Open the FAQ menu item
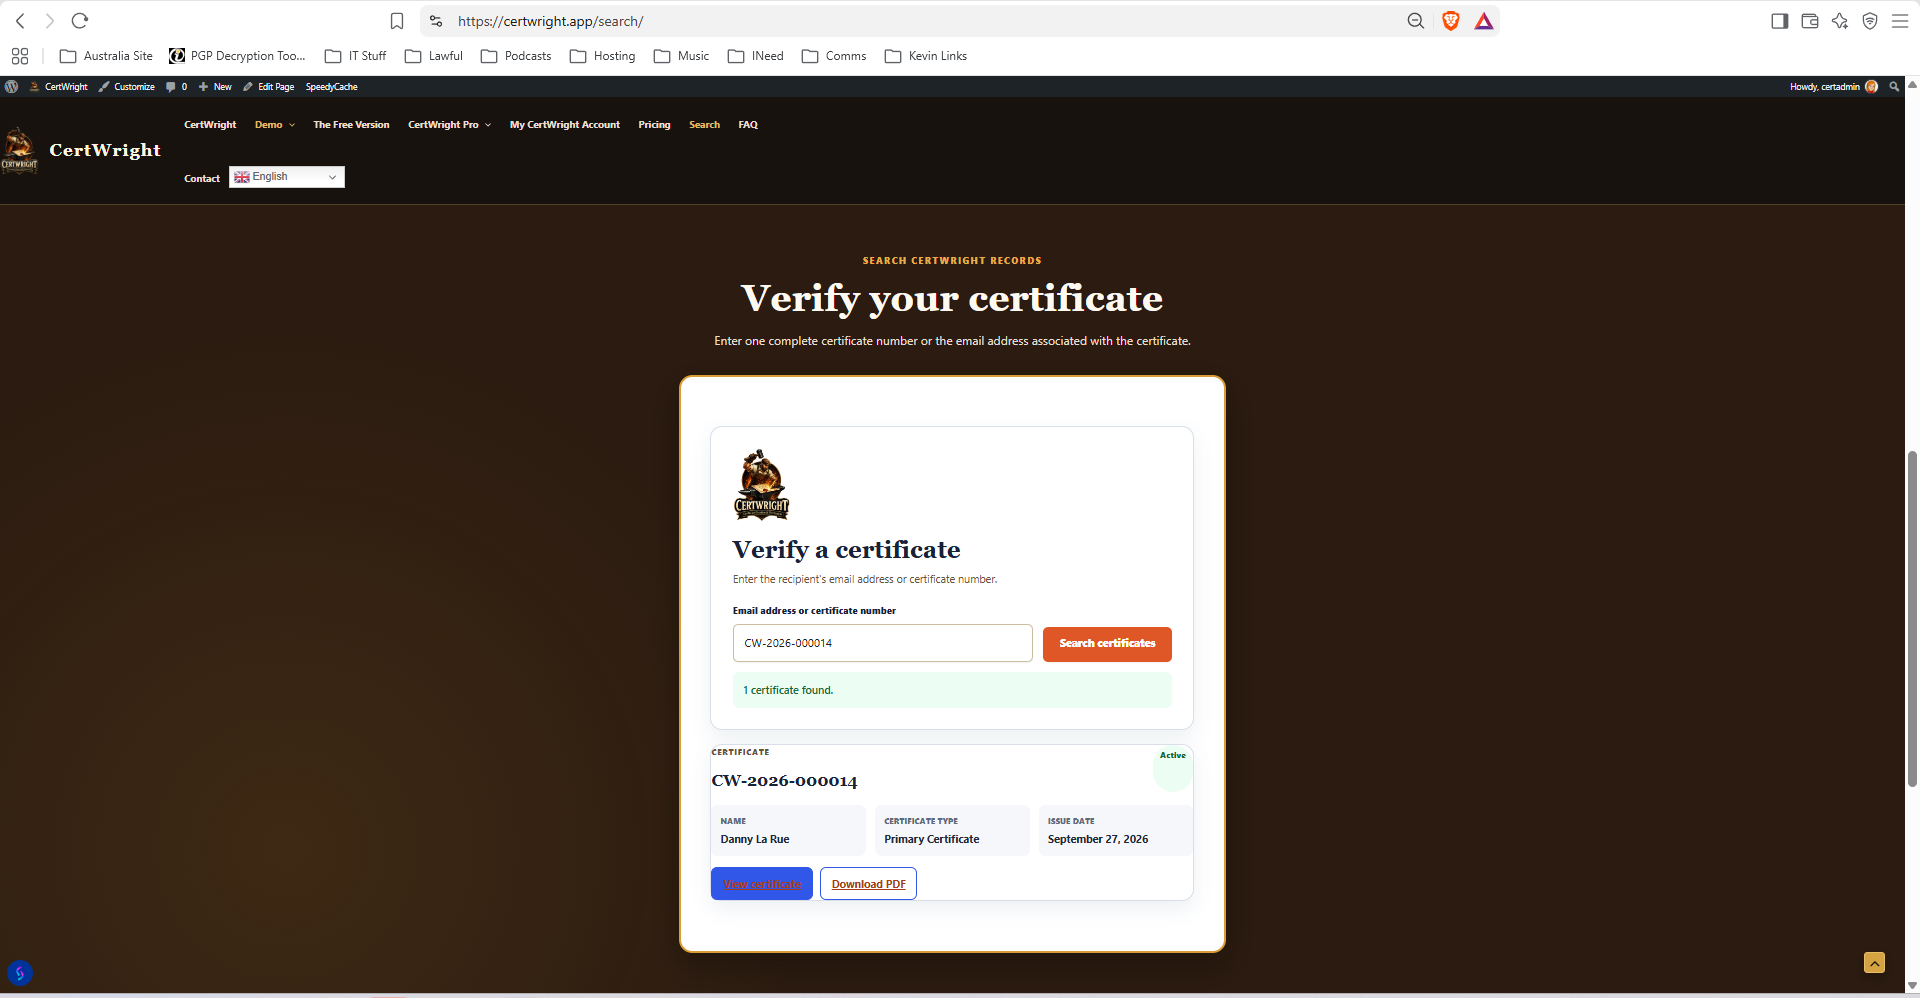The image size is (1920, 998). pyautogui.click(x=748, y=125)
